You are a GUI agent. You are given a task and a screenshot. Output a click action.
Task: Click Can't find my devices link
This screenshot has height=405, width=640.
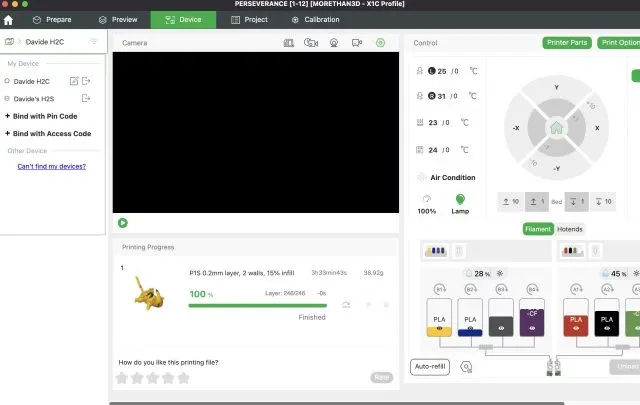point(51,166)
